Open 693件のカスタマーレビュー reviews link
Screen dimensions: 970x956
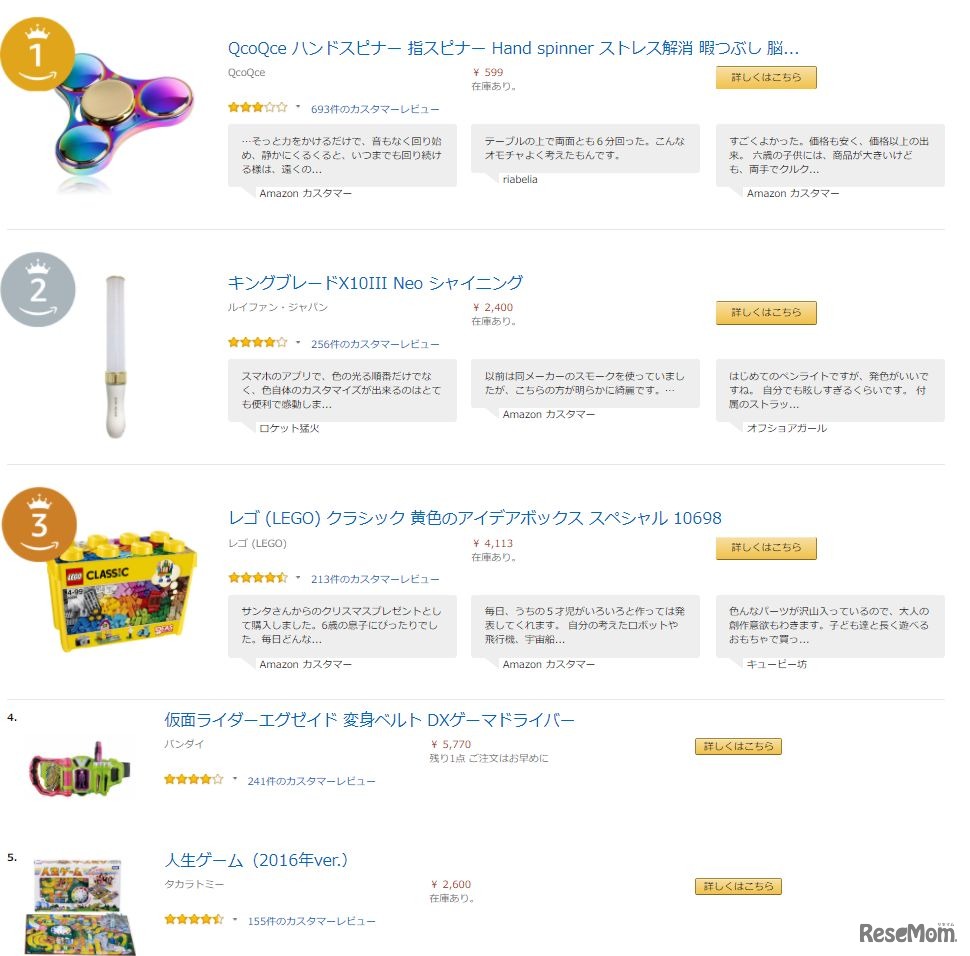coord(375,109)
